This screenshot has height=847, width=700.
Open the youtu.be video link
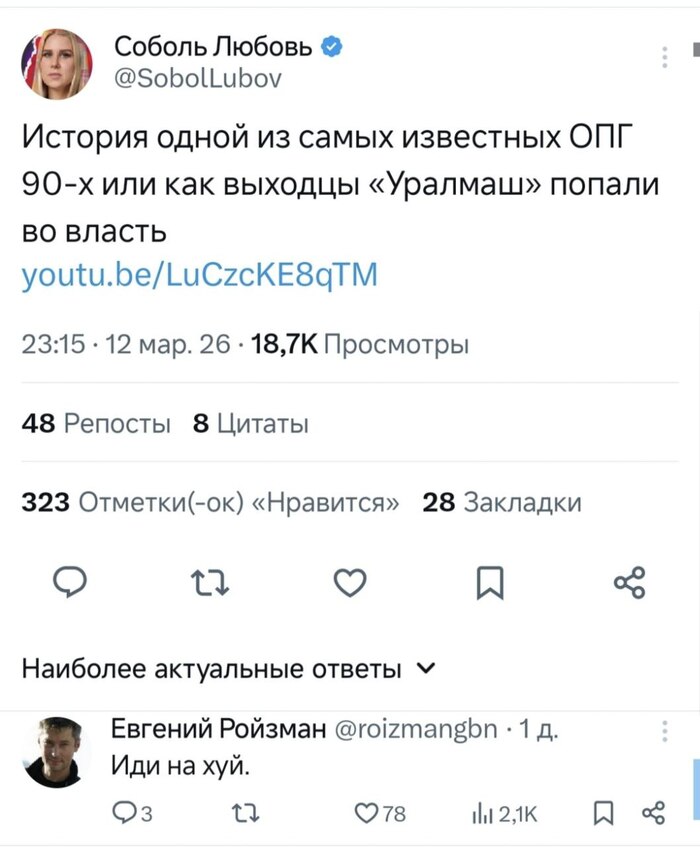200,274
